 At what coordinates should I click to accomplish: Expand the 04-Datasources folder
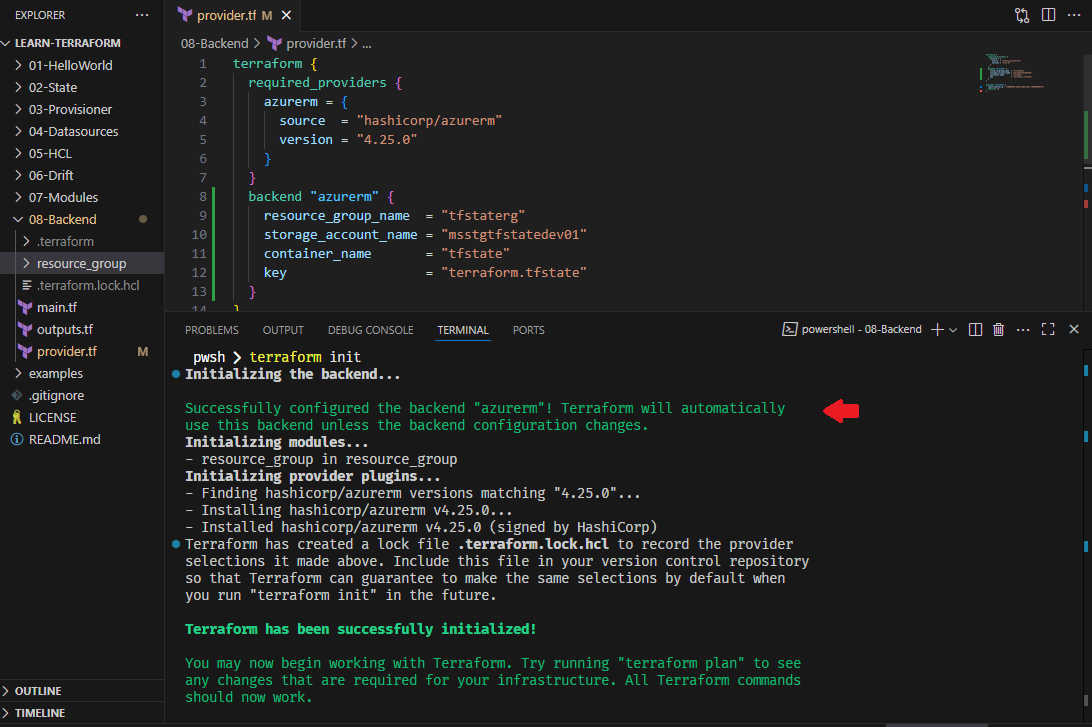pos(18,132)
